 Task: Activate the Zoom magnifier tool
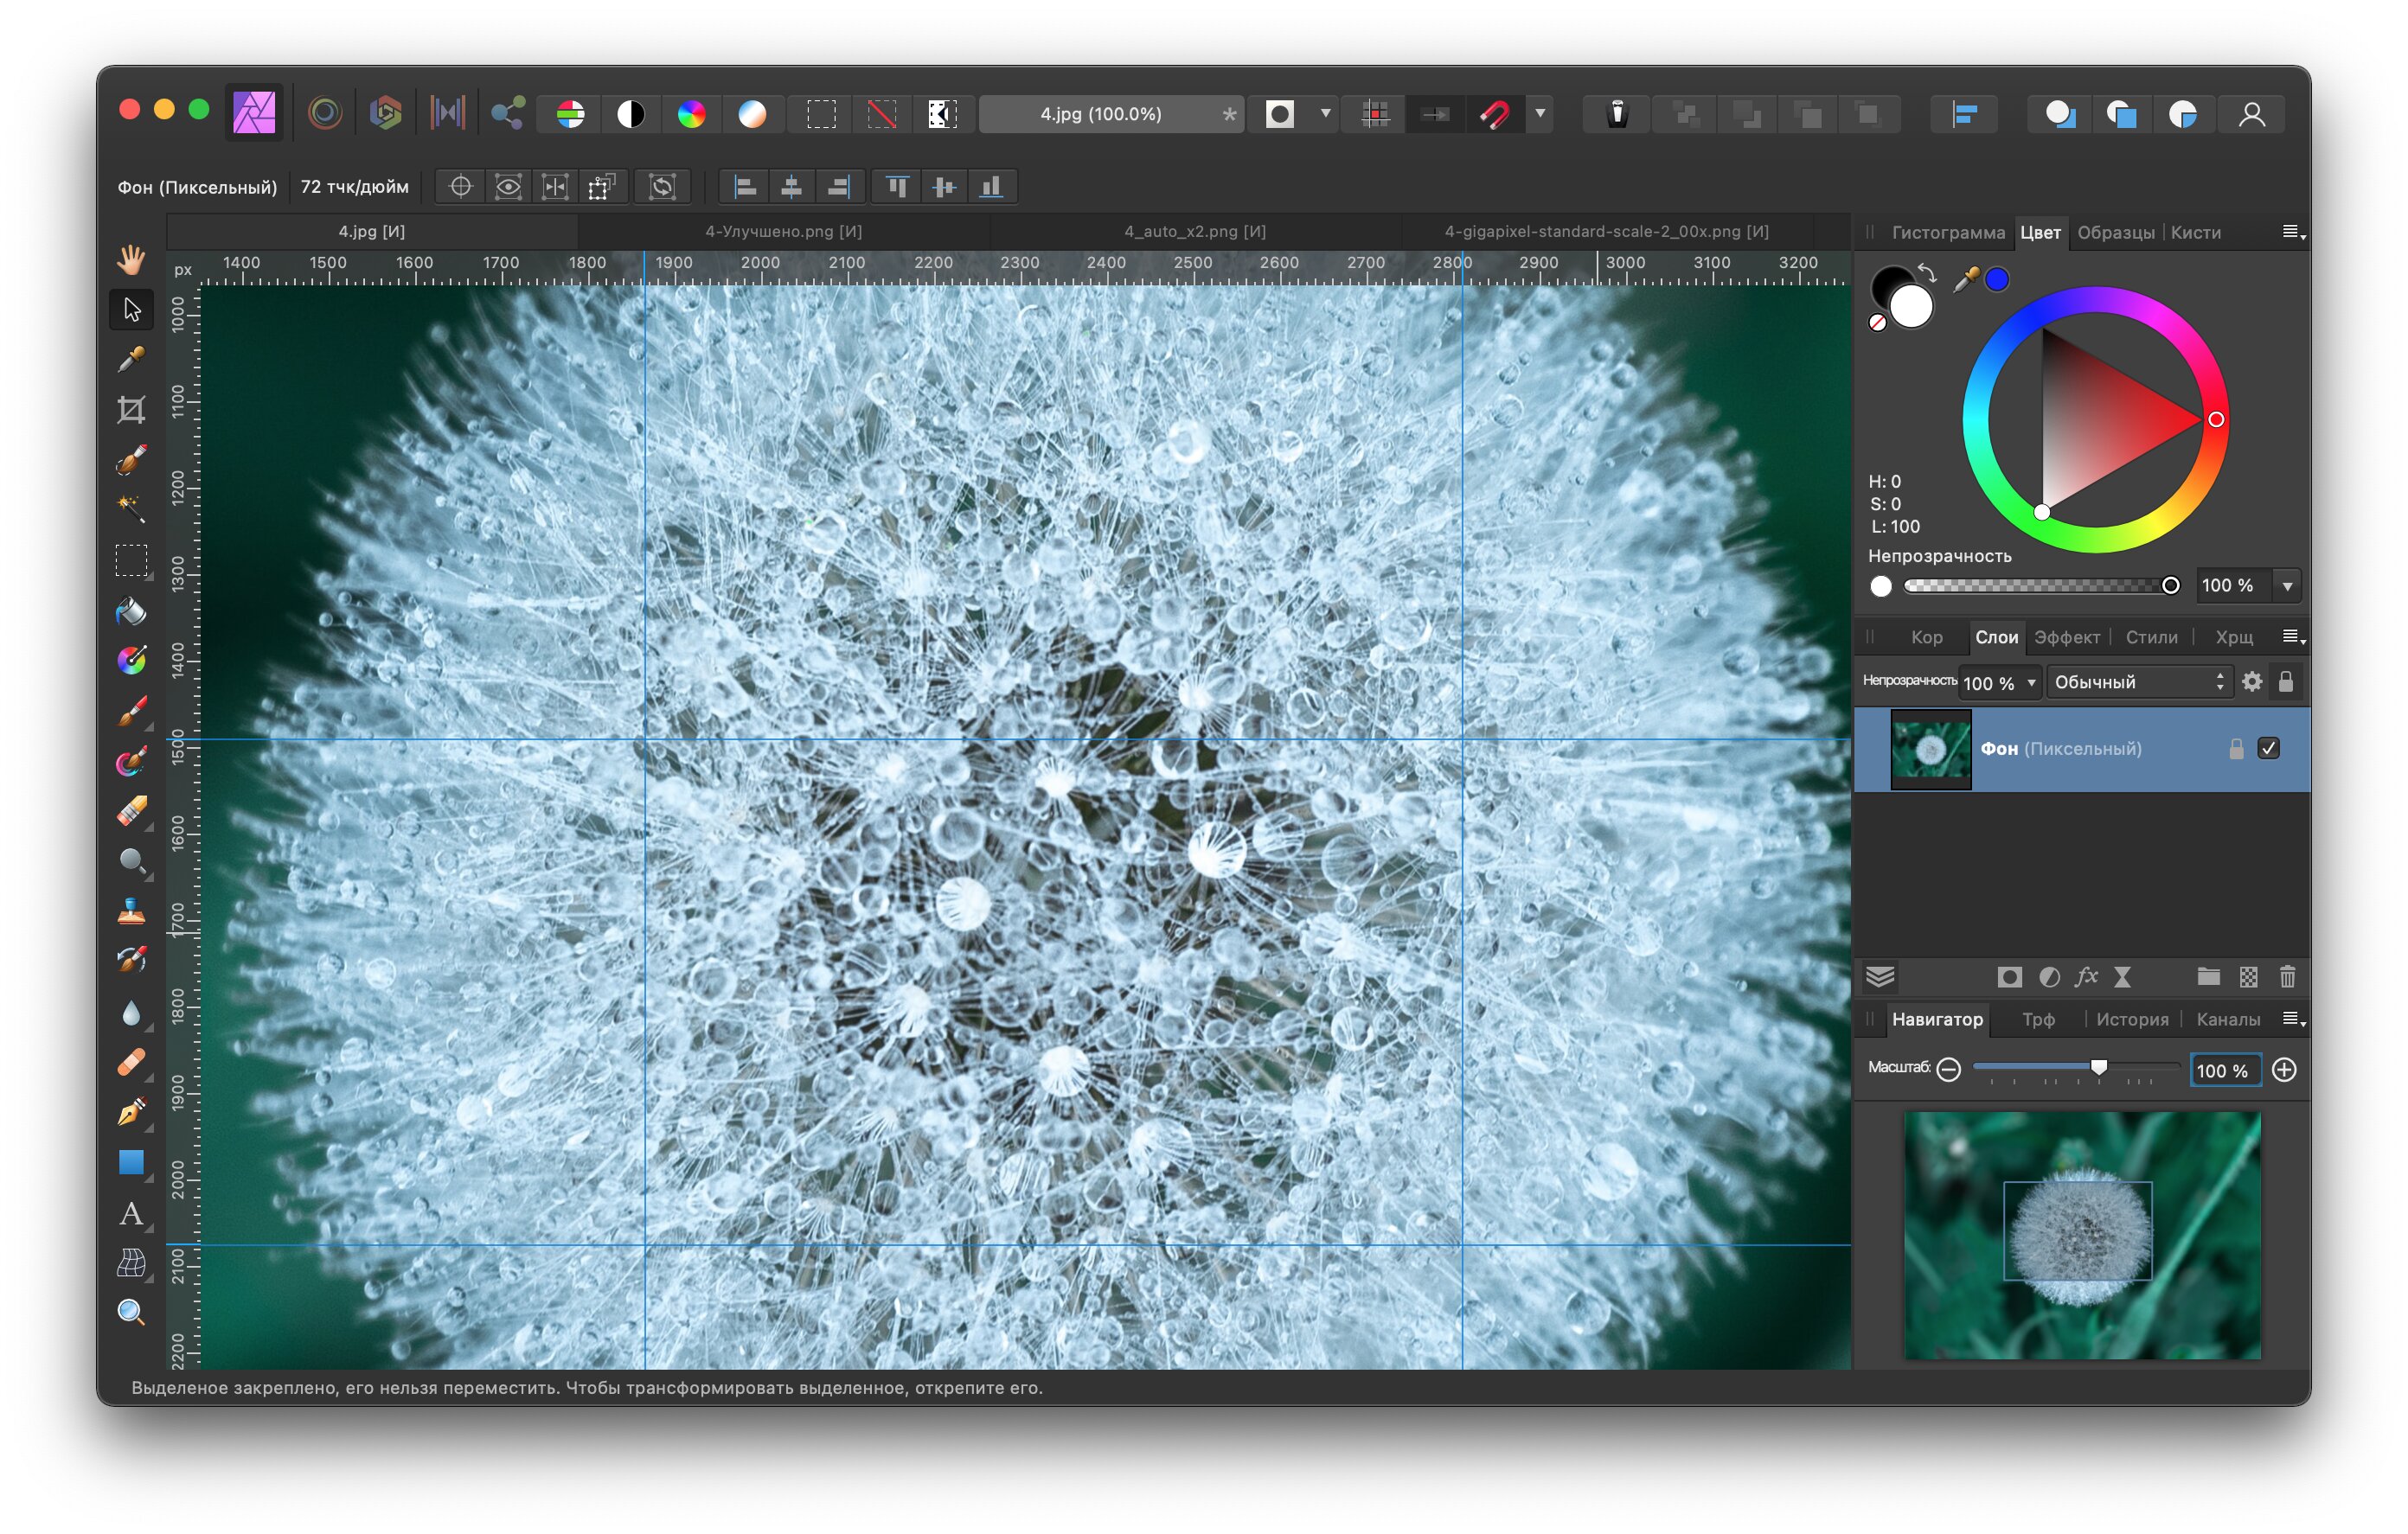pyautogui.click(x=131, y=1312)
